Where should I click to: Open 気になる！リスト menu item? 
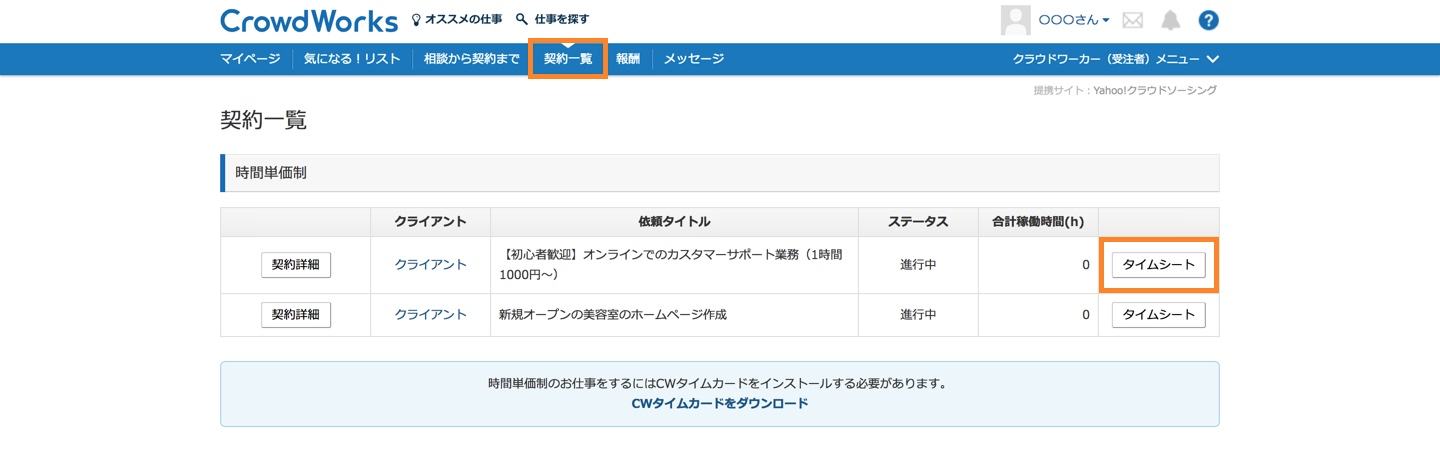[352, 59]
